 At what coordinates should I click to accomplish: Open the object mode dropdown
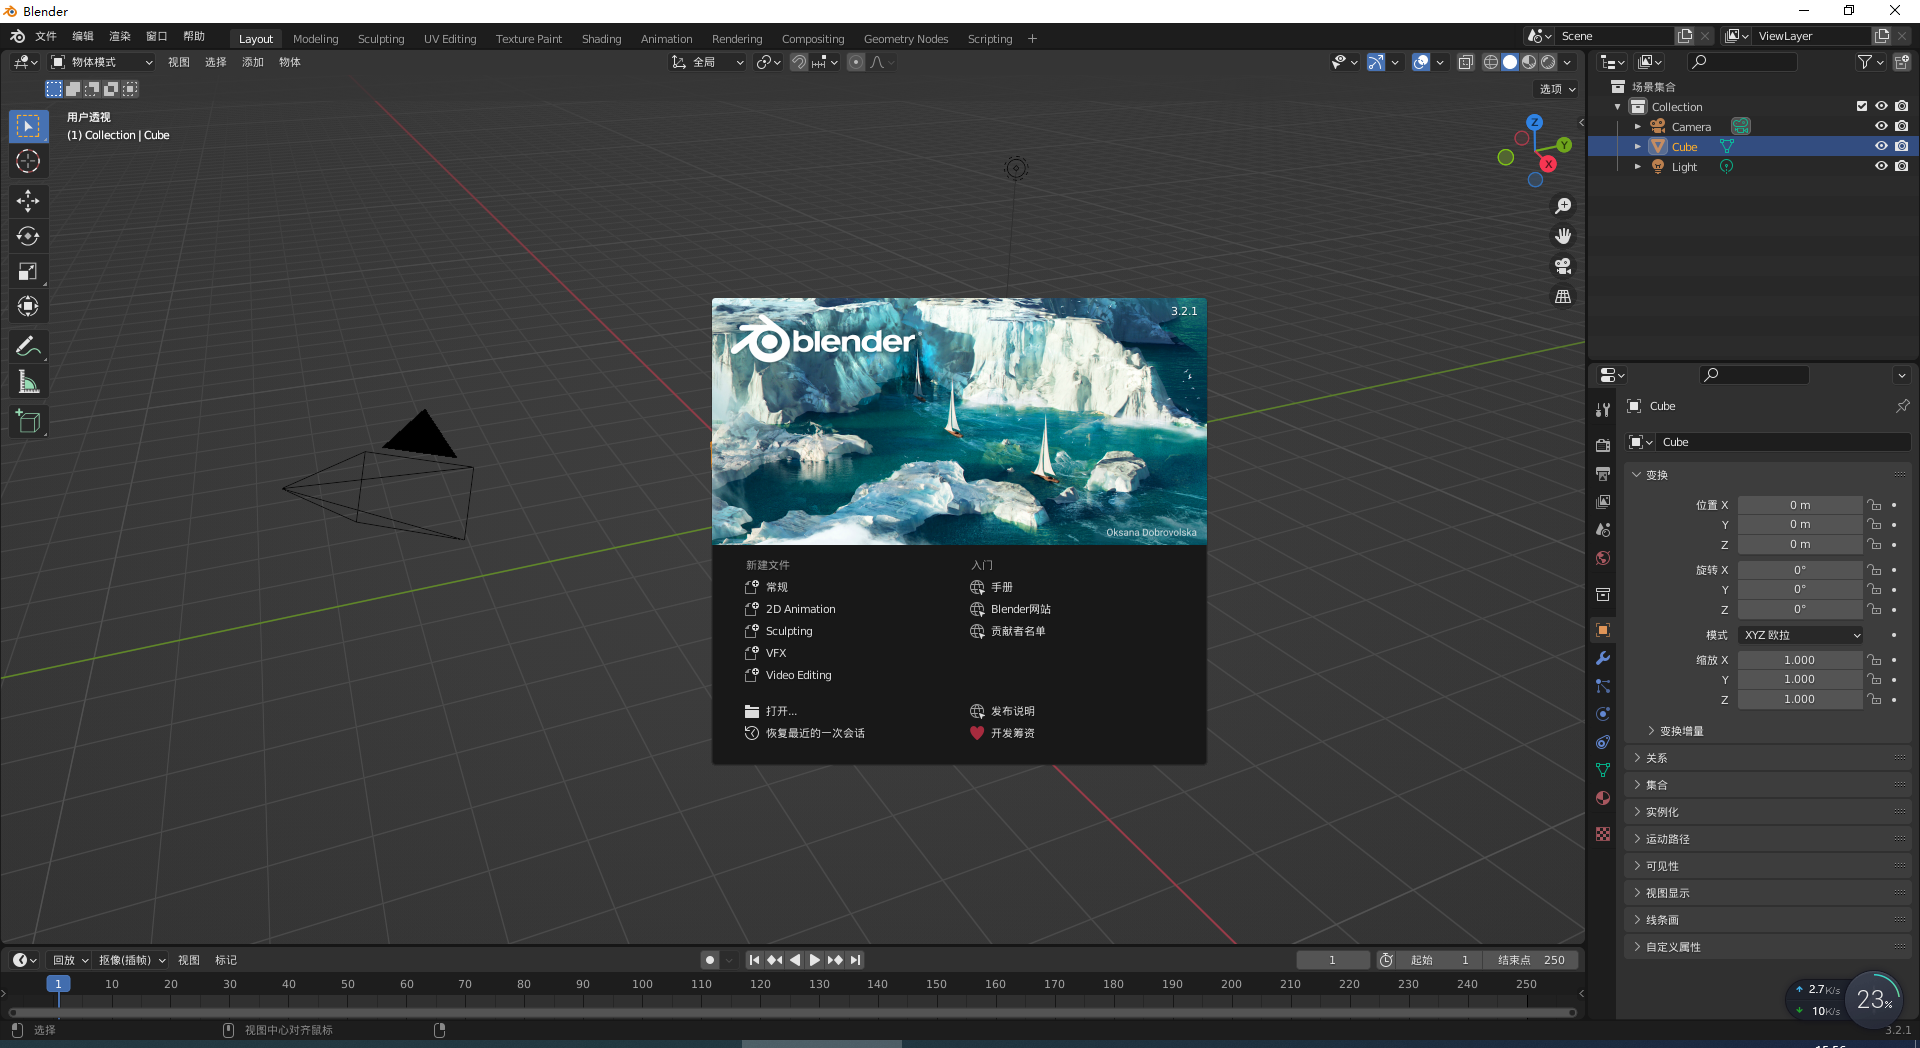pyautogui.click(x=102, y=62)
